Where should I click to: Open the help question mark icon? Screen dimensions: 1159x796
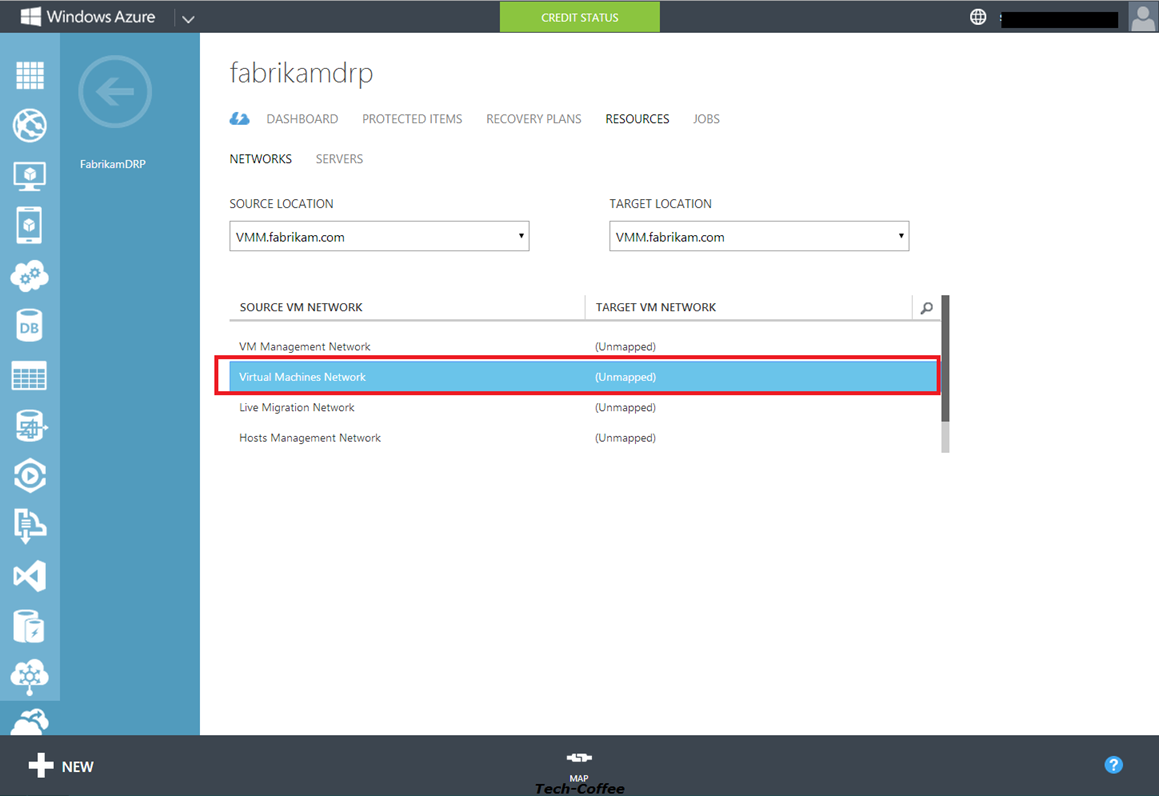1113,765
